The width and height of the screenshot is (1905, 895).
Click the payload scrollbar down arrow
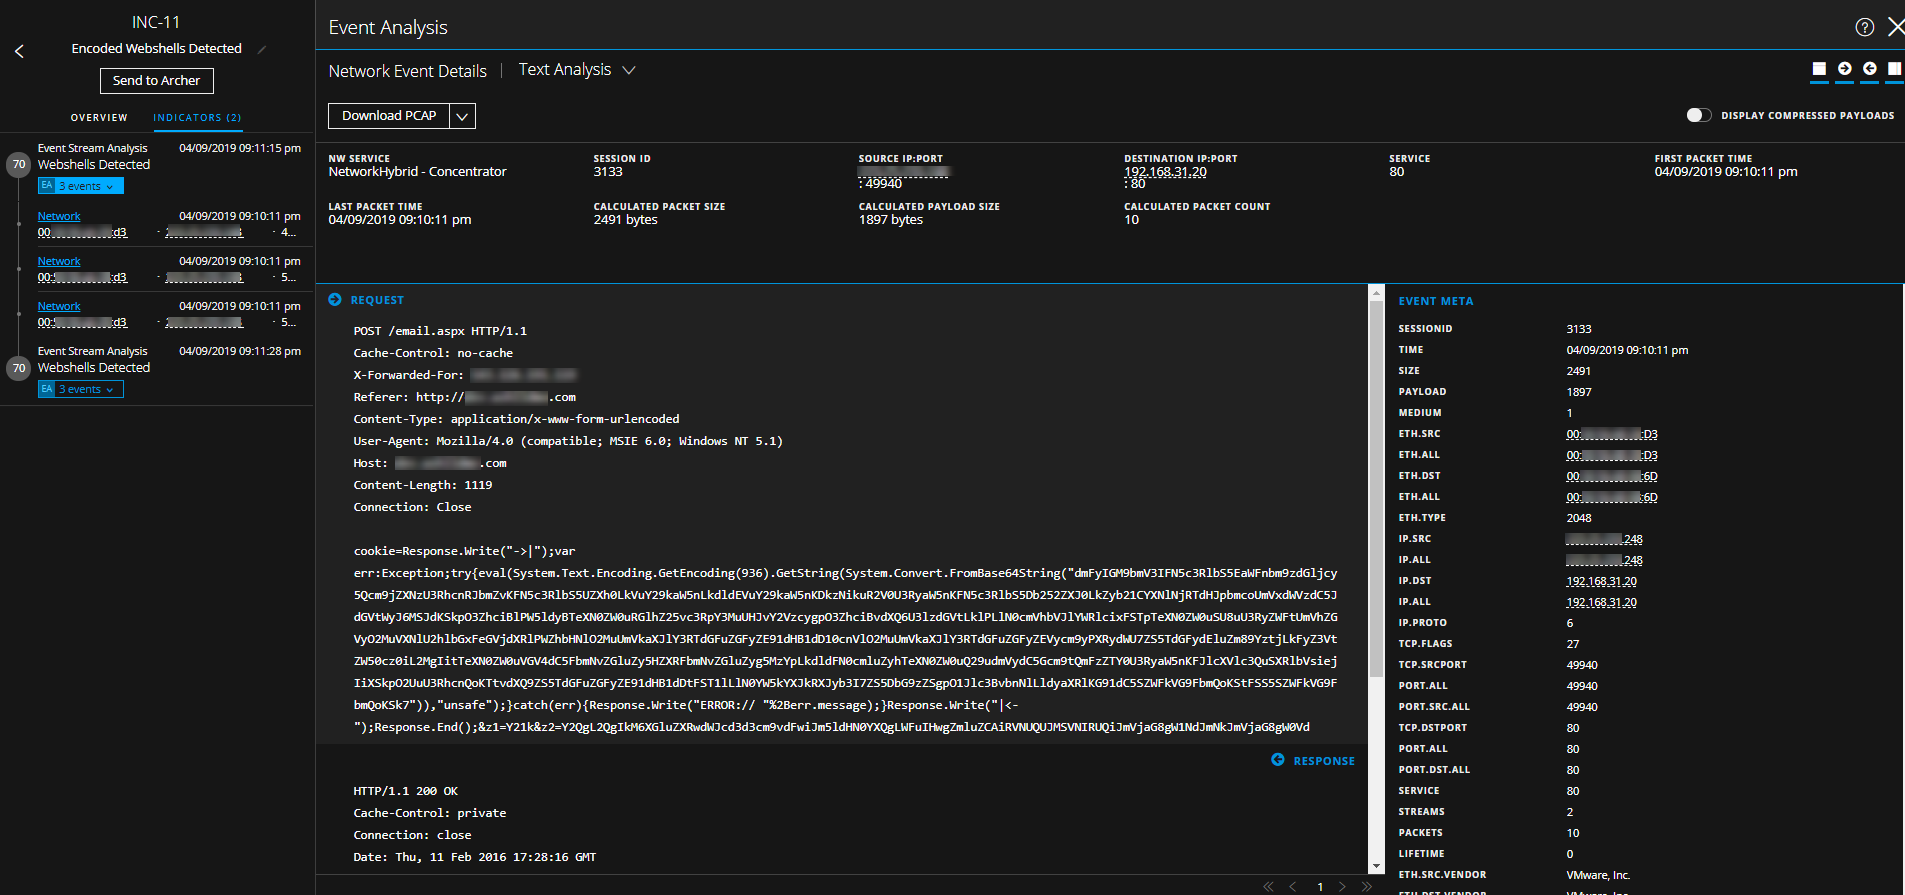point(1376,867)
